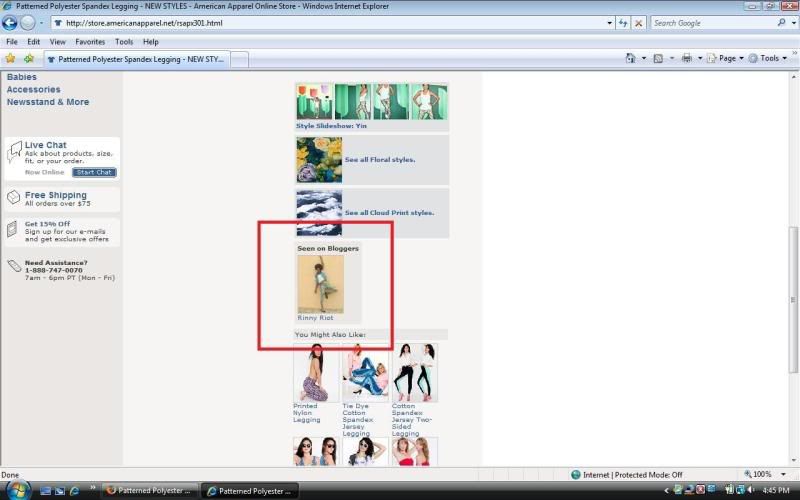The width and height of the screenshot is (800, 500).
Task: Open the Help menu
Action: point(151,42)
